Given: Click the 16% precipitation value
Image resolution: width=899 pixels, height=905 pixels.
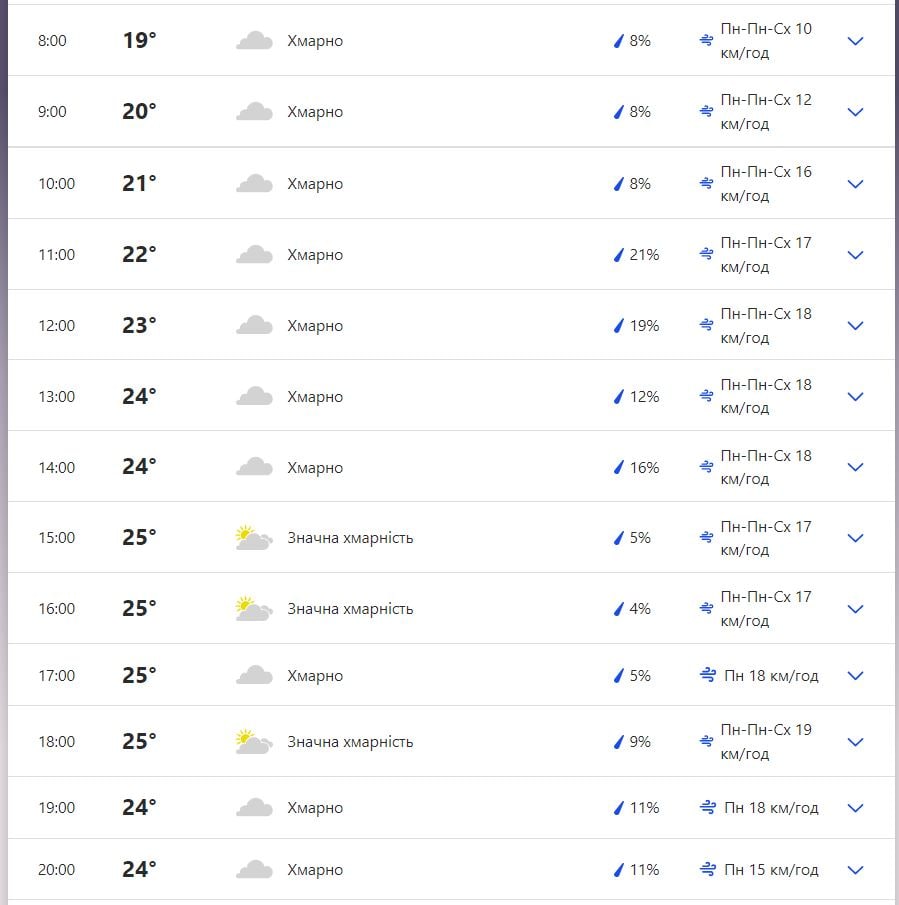Looking at the screenshot, I should [644, 468].
